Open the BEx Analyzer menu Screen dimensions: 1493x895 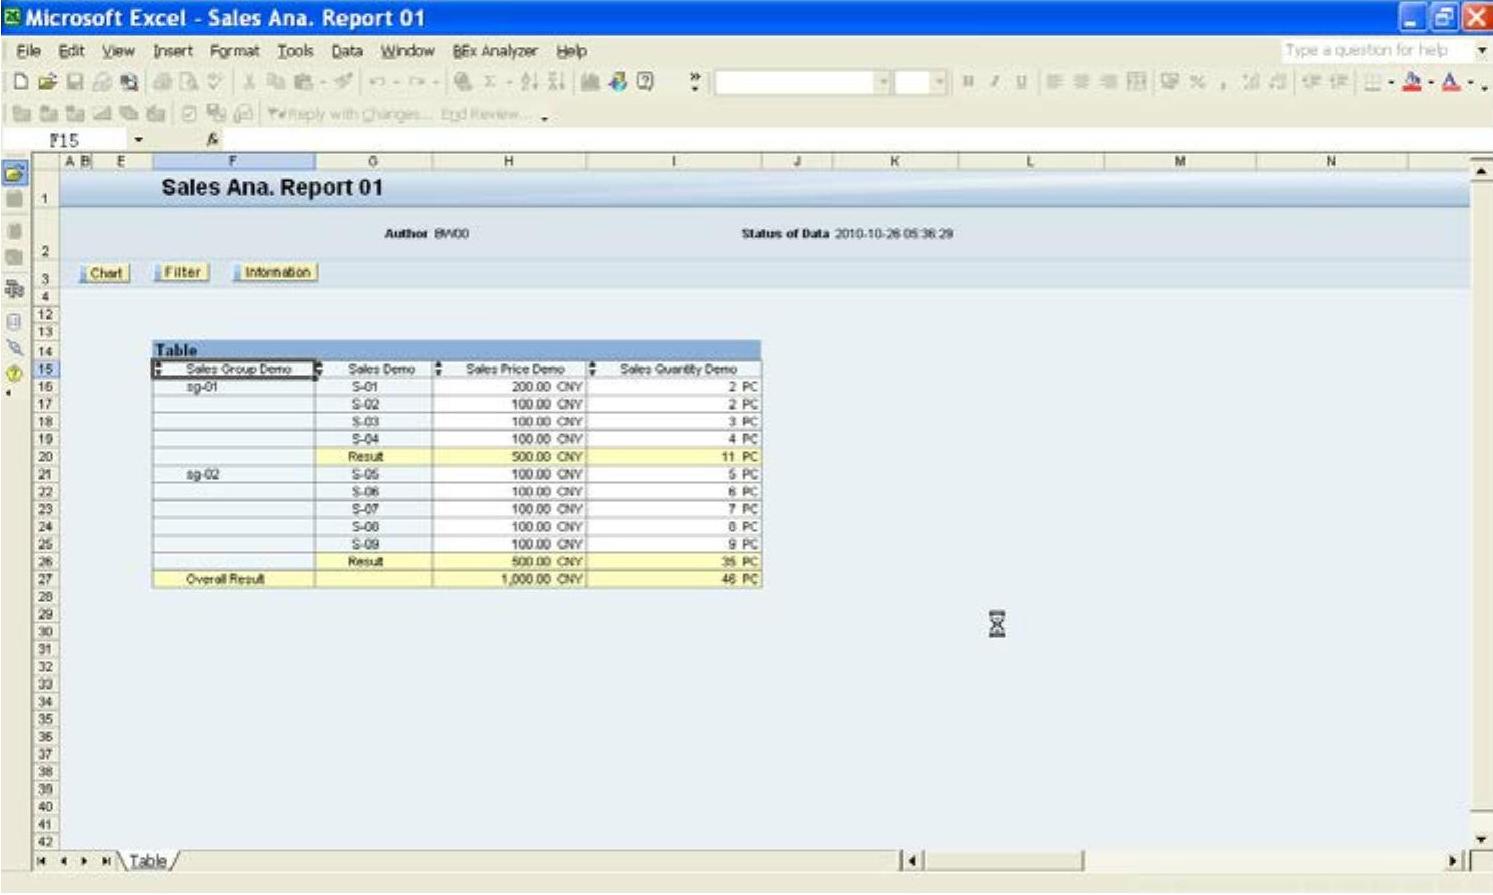(x=494, y=50)
